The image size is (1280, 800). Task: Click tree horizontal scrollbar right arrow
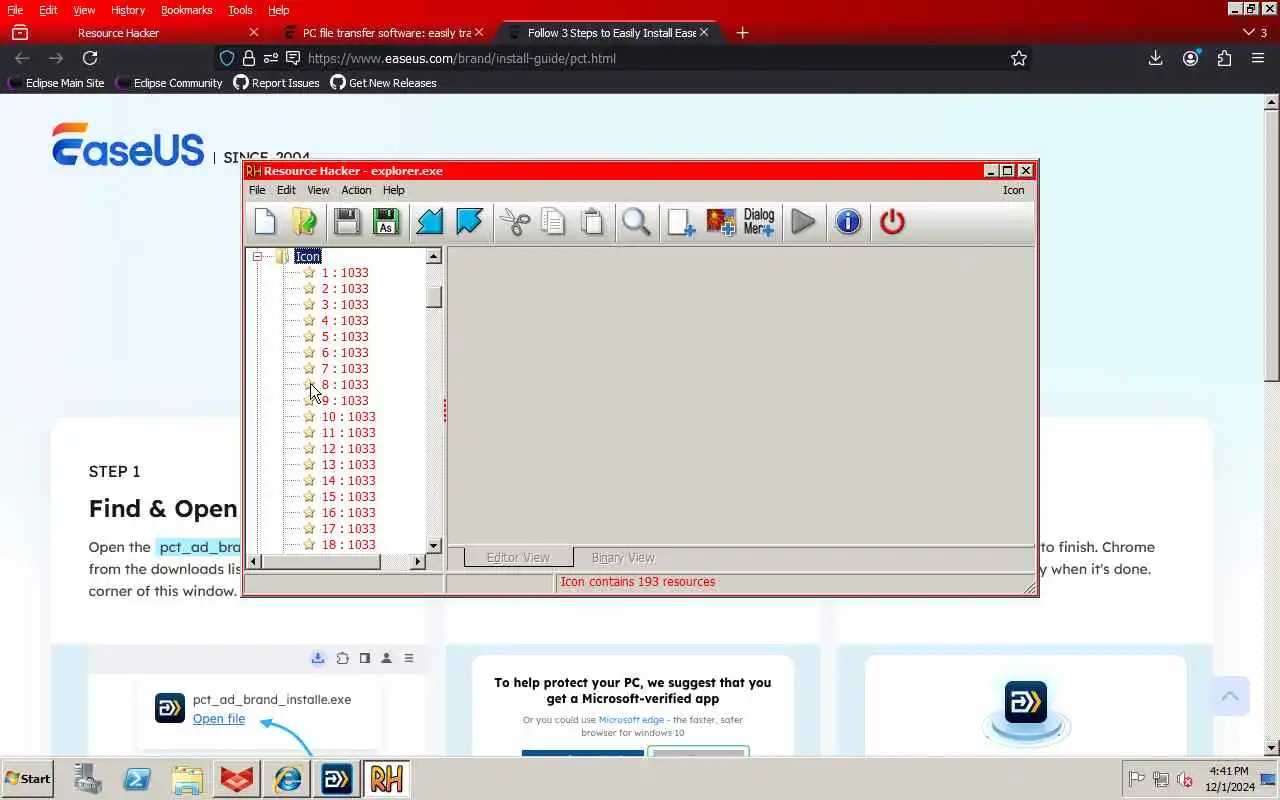coord(418,562)
